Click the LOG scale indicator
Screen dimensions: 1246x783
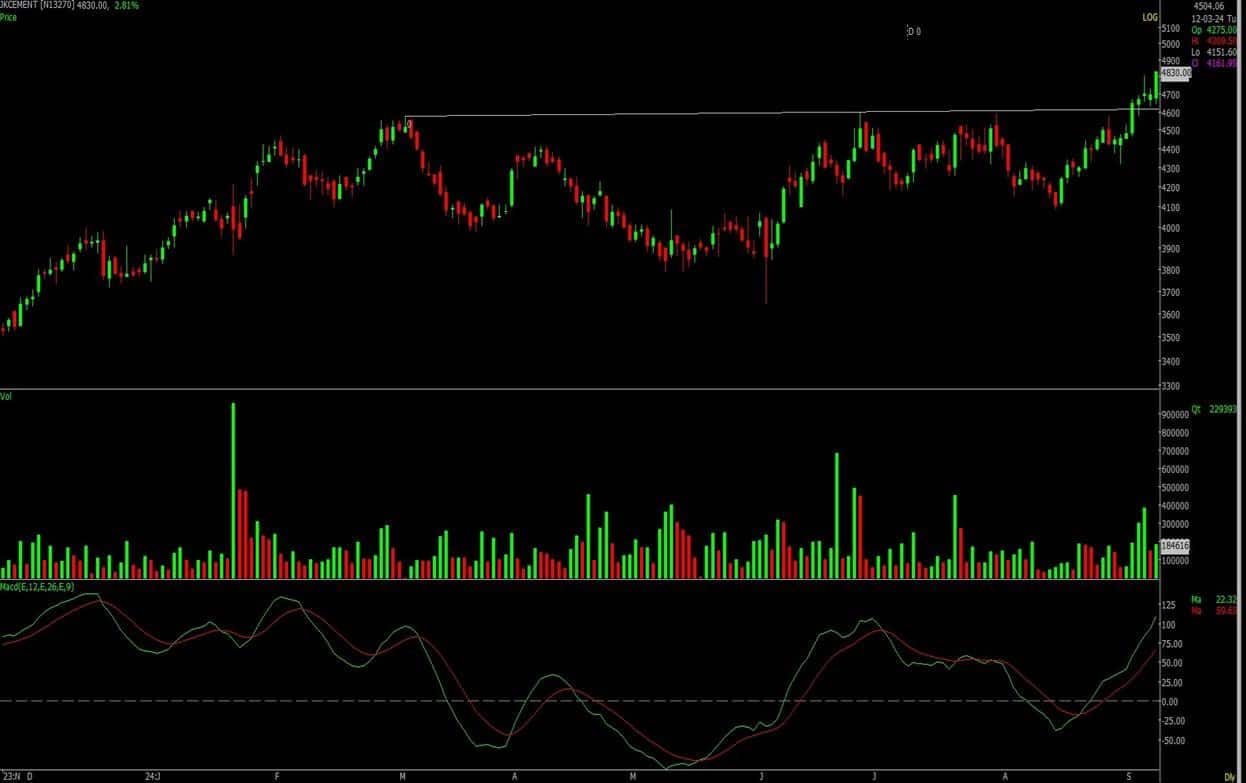1150,18
